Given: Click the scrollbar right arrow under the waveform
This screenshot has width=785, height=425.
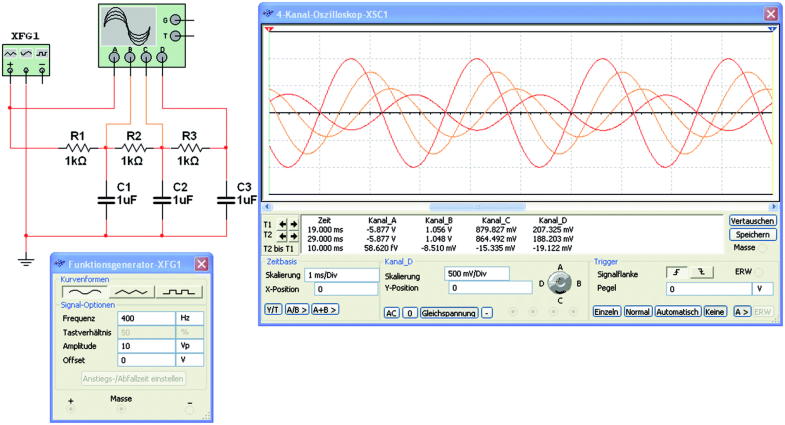Looking at the screenshot, I should pyautogui.click(x=773, y=207).
